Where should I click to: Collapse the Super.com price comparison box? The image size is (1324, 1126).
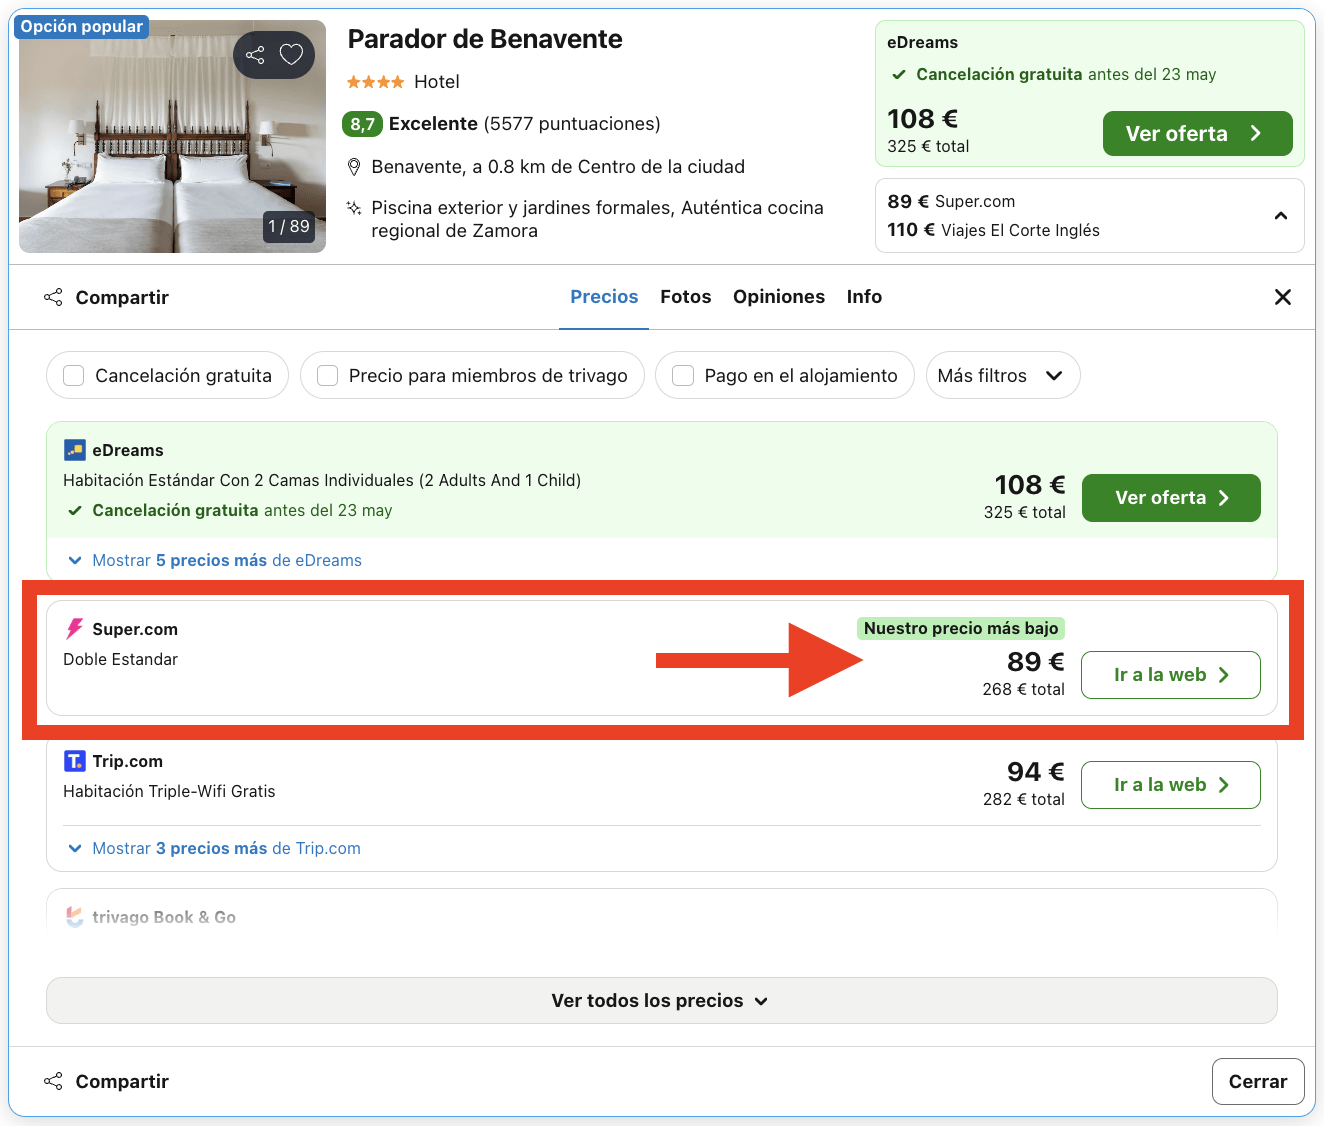point(1281,215)
